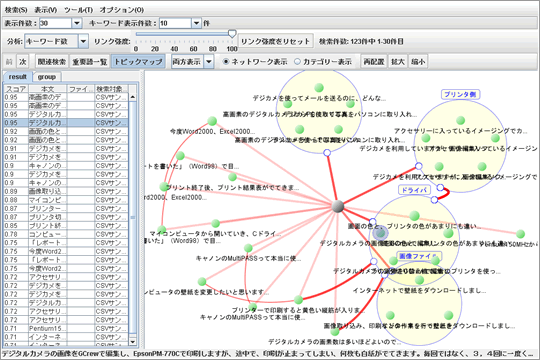Select the カテゴリー表示 radio button
This screenshot has height=360, width=540.
point(298,62)
